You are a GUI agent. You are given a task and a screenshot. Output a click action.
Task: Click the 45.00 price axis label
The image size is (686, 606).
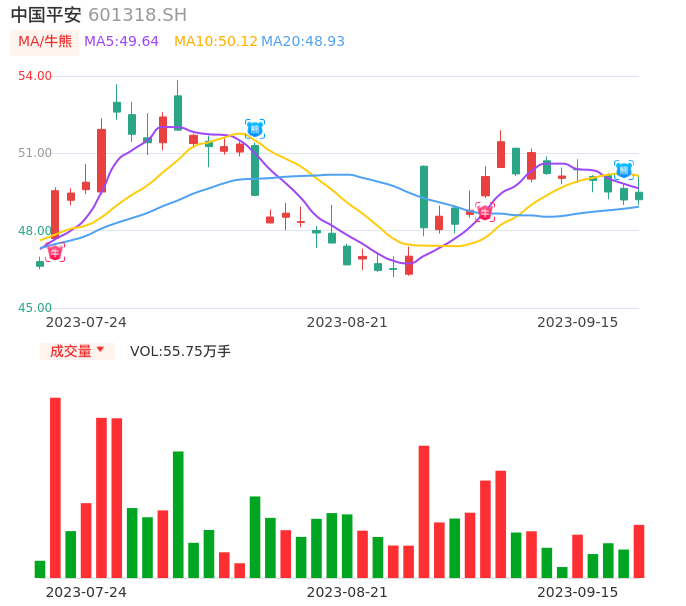coord(35,308)
